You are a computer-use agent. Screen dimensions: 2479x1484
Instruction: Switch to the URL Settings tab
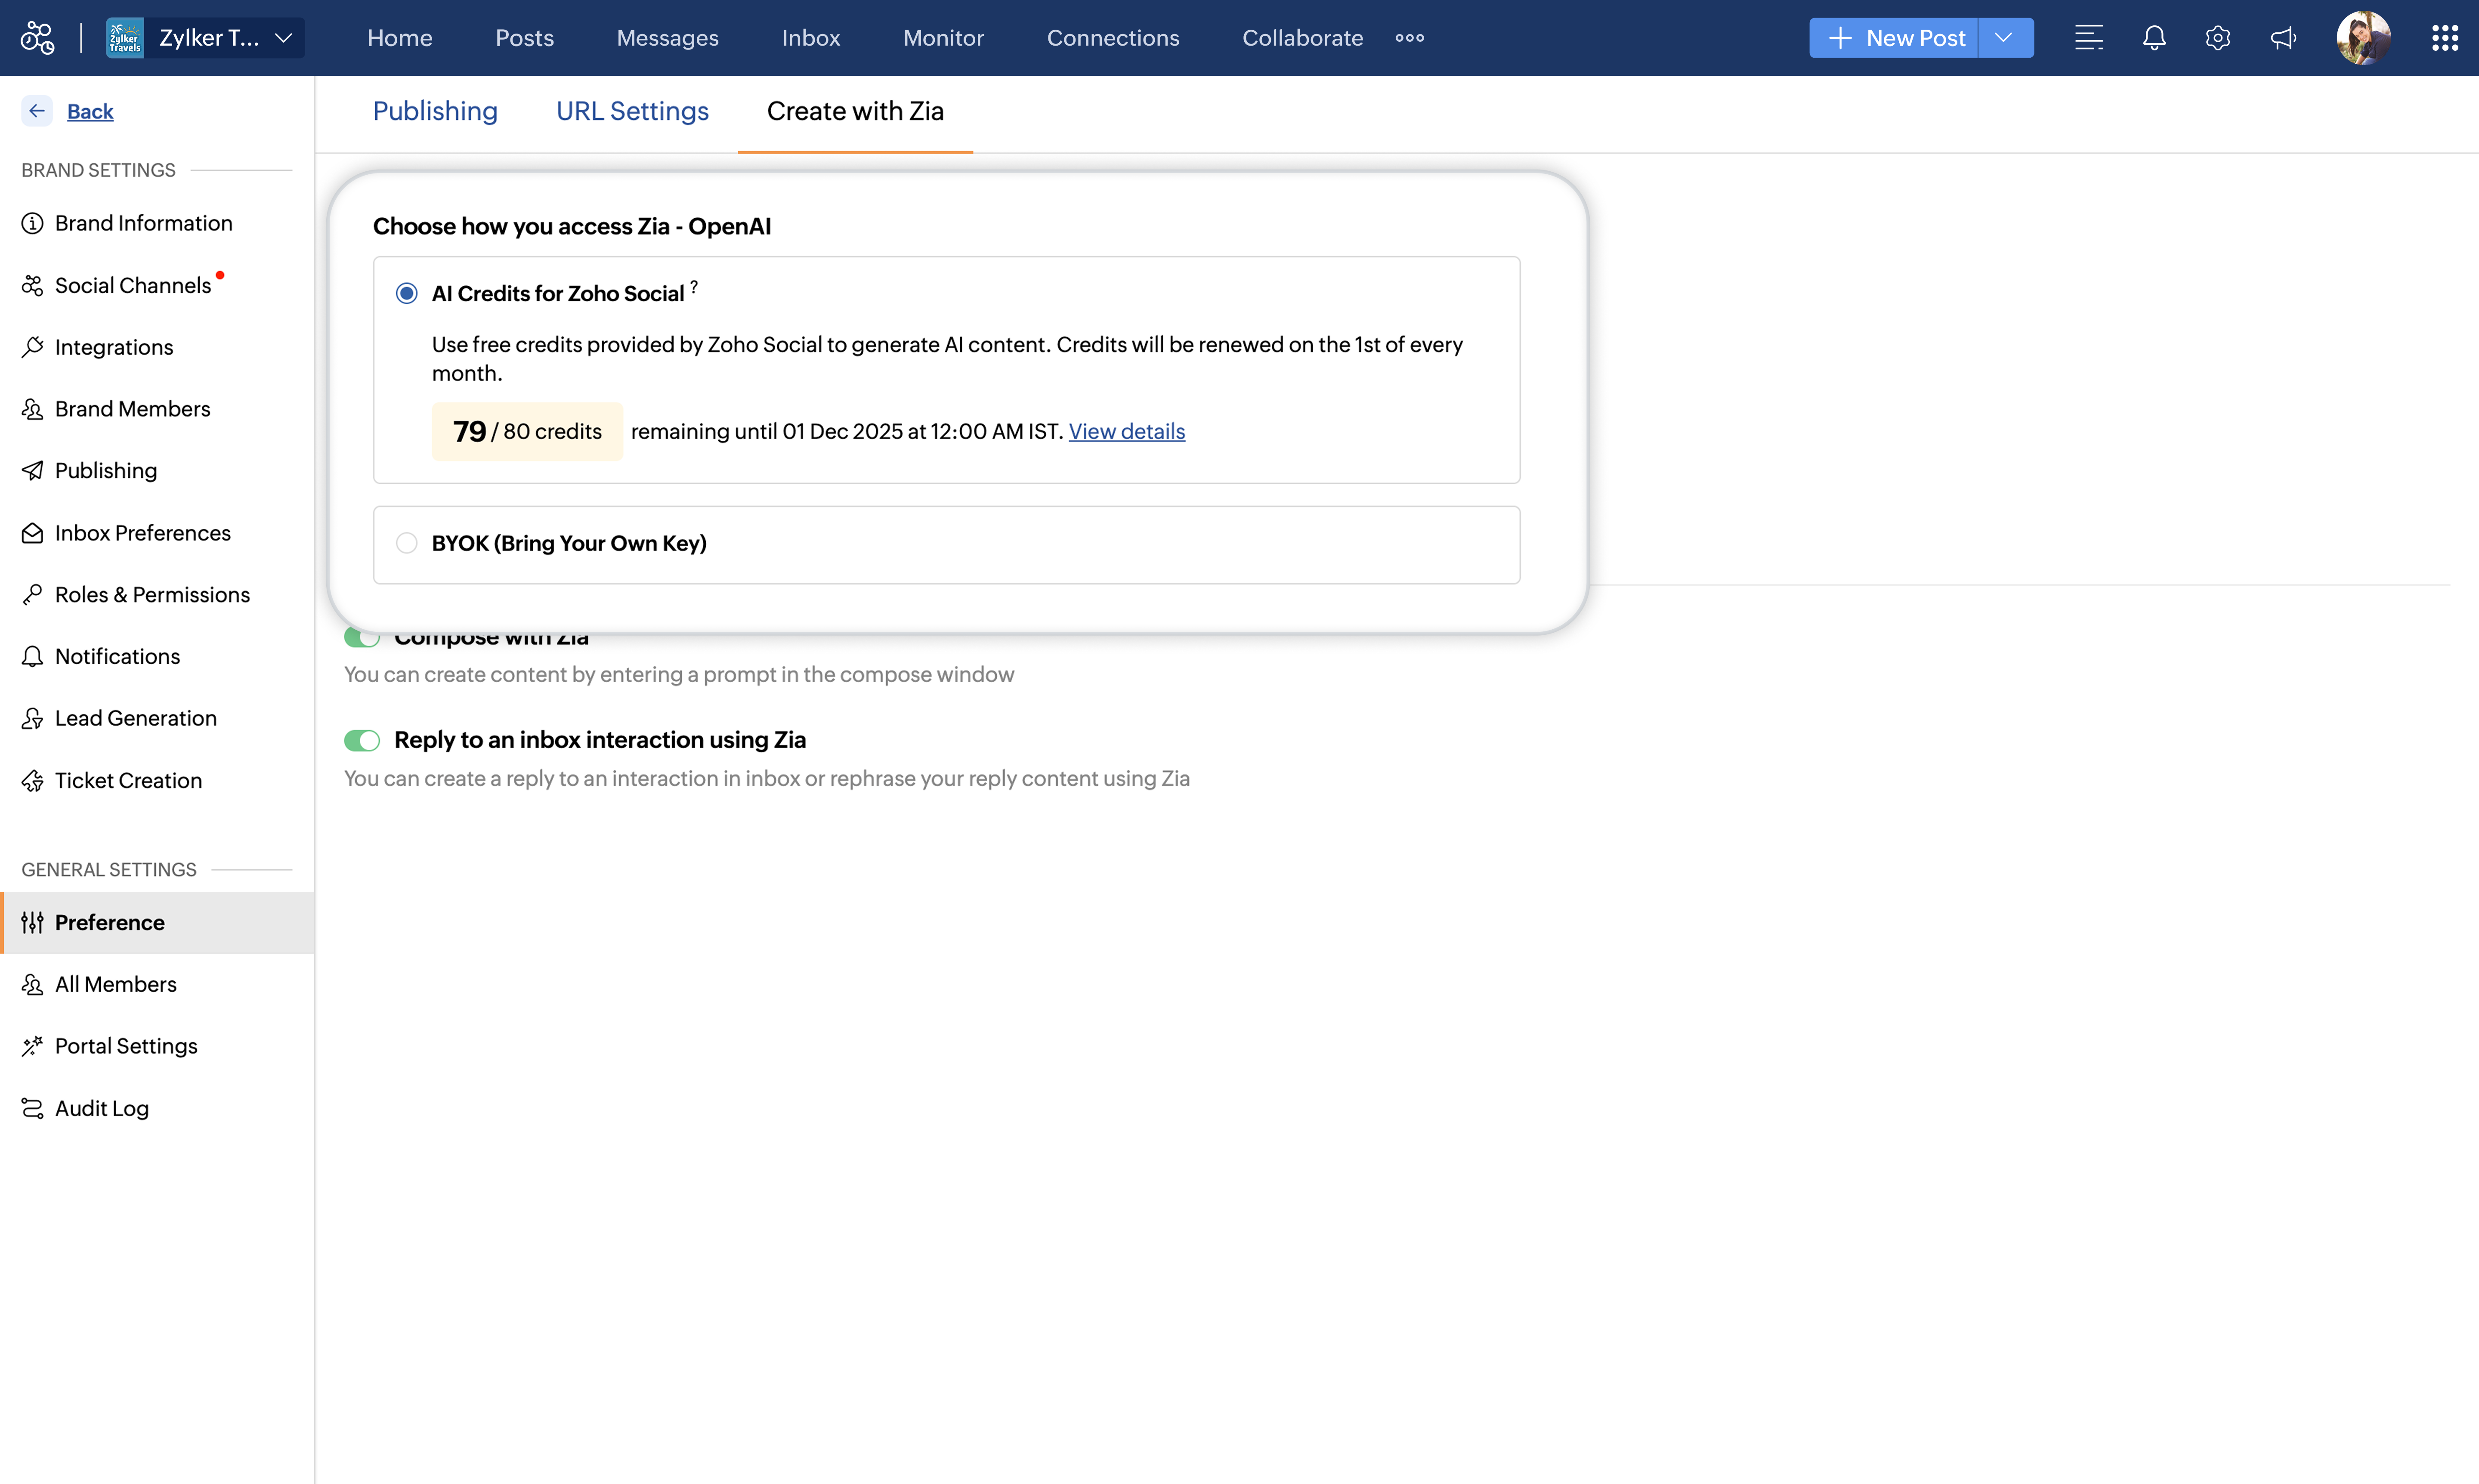point(632,111)
